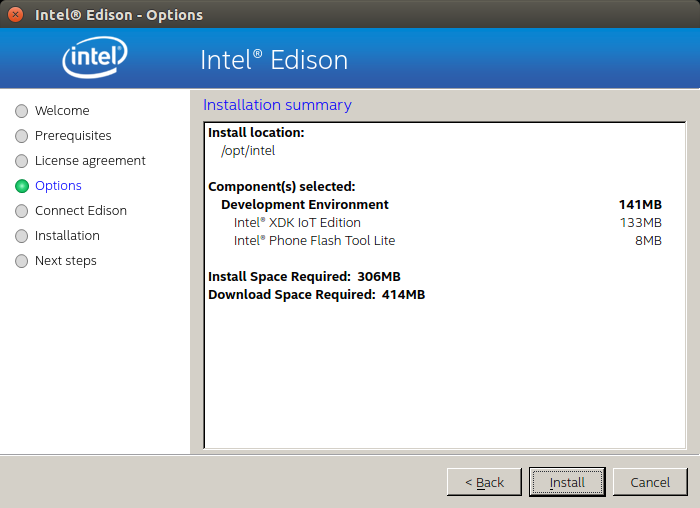Click the Welcome step label

click(x=62, y=110)
